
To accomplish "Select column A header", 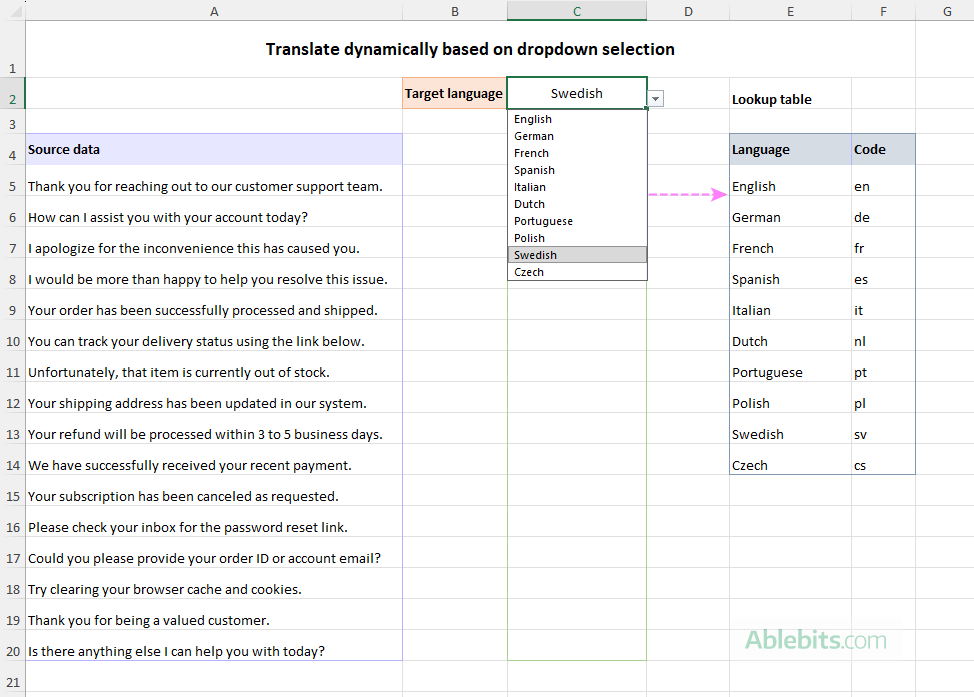I will 214,11.
